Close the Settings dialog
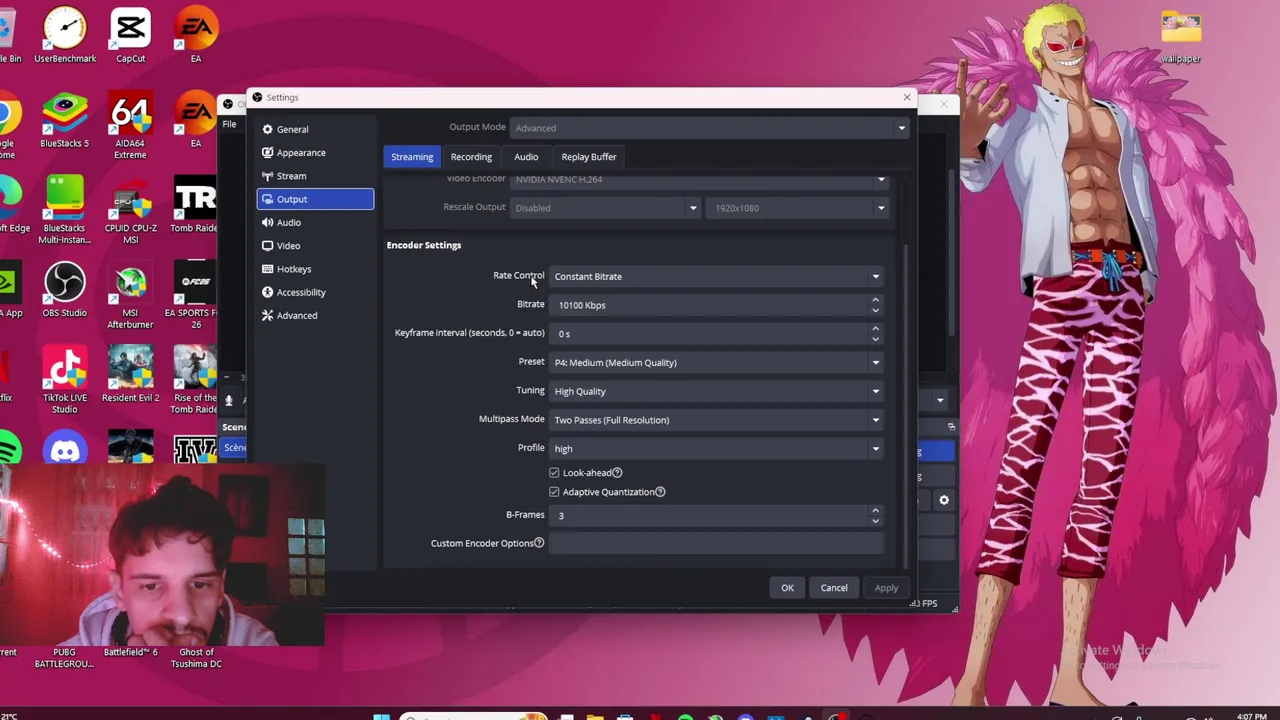The height and width of the screenshot is (720, 1280). pyautogui.click(x=907, y=97)
